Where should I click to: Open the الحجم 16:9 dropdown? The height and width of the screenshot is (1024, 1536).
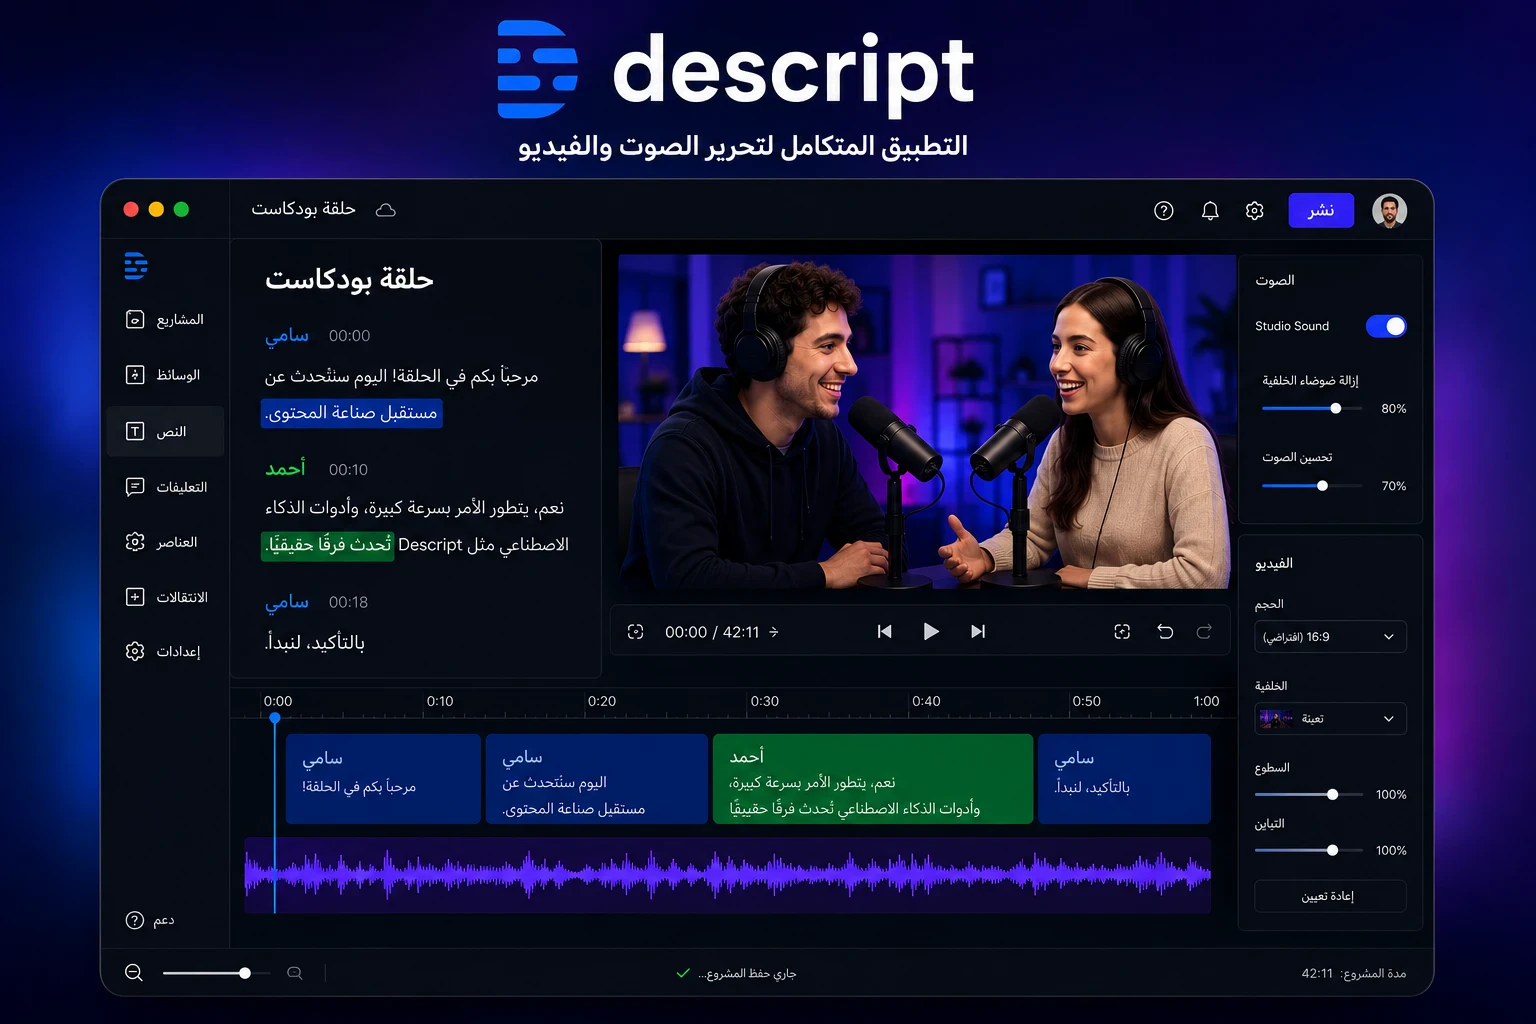point(1330,637)
